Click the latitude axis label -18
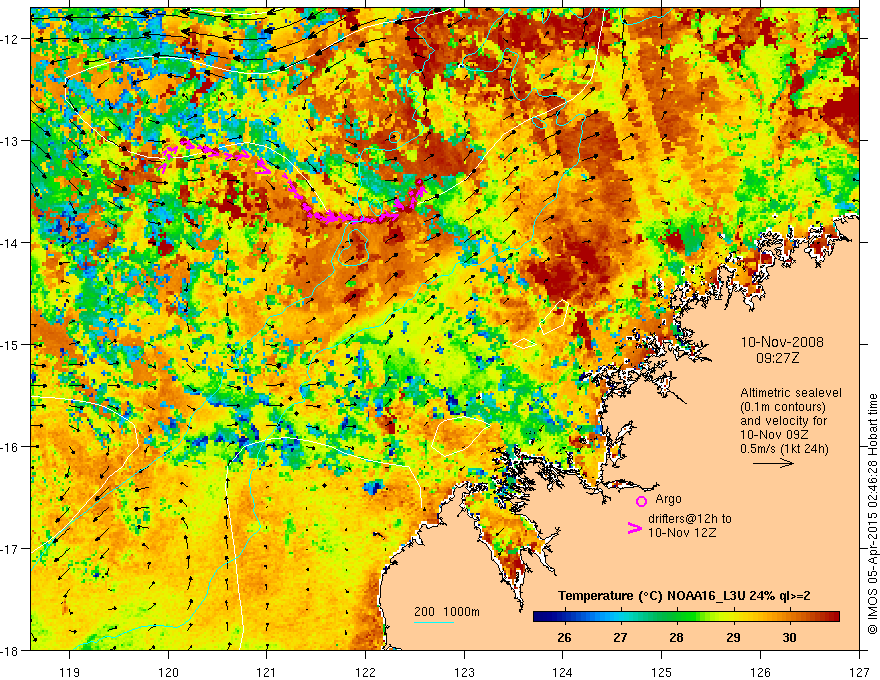880x680 pixels. 10,651
